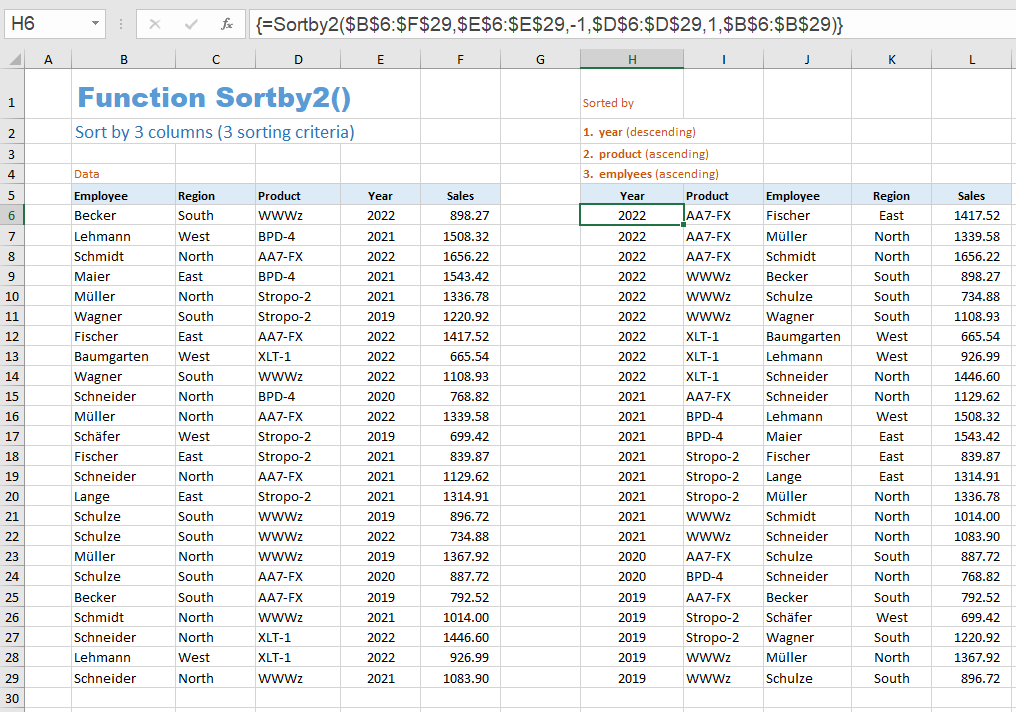
Task: Select column I header
Action: [x=723, y=59]
